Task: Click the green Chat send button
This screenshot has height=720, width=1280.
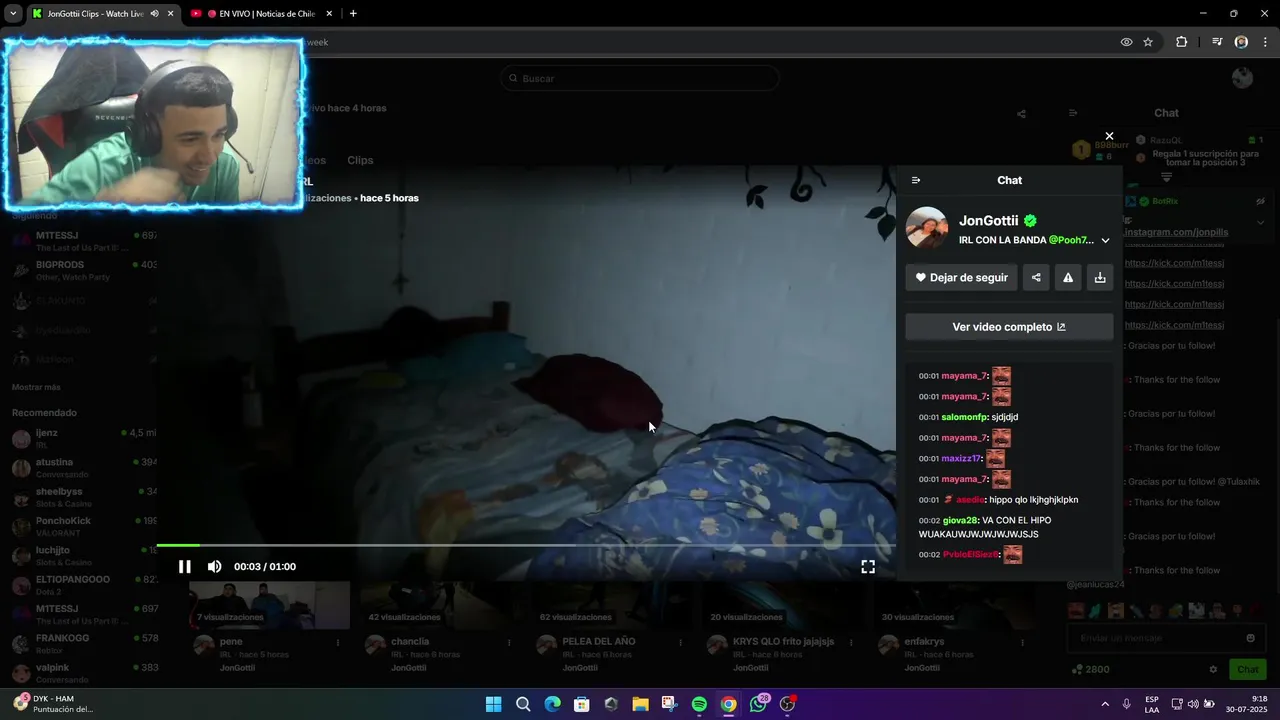Action: coord(1248,669)
